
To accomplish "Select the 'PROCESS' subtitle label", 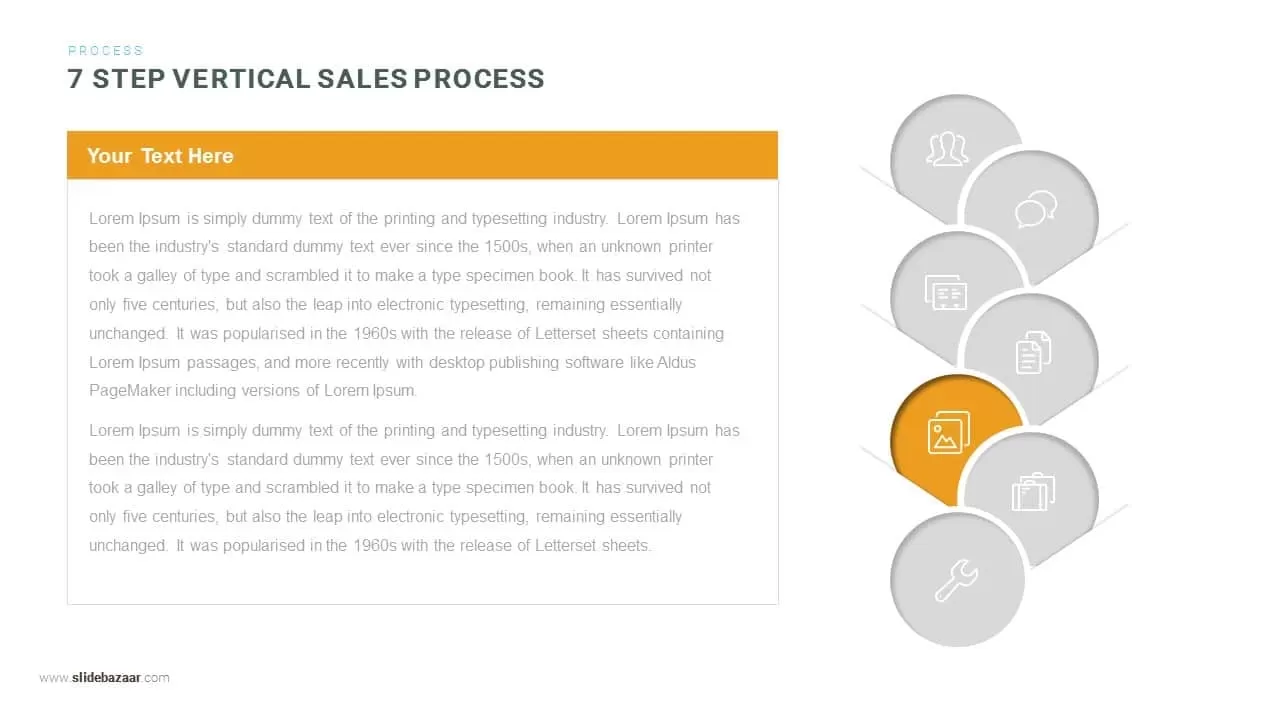I will (x=106, y=50).
